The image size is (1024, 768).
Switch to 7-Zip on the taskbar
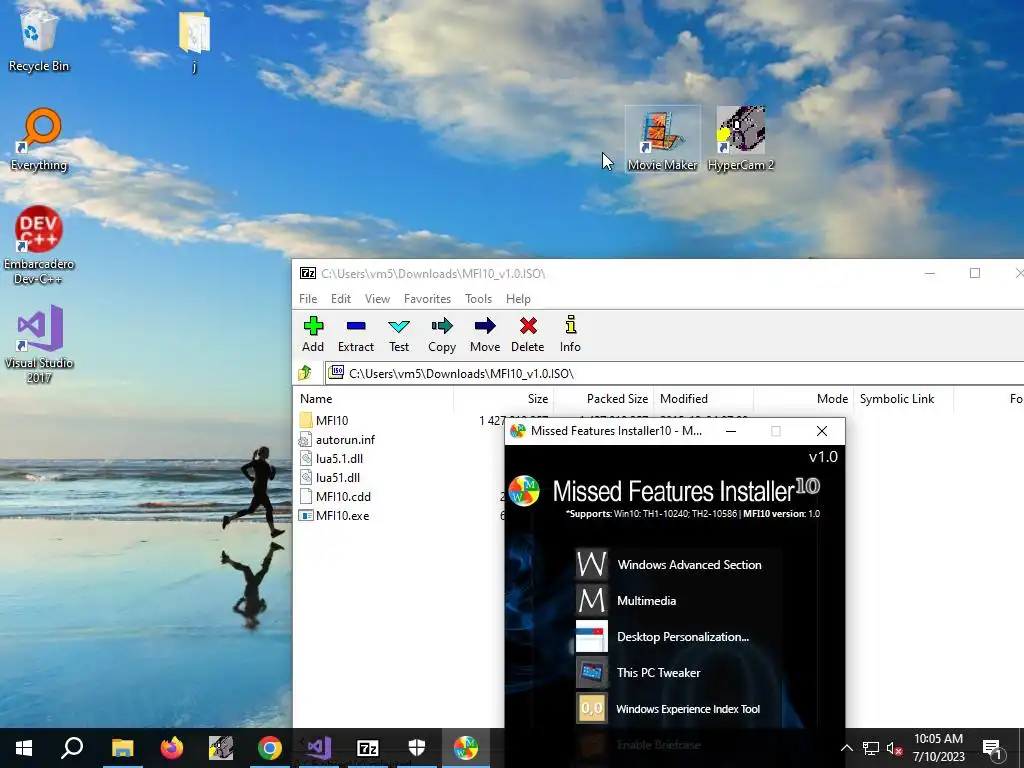point(368,748)
